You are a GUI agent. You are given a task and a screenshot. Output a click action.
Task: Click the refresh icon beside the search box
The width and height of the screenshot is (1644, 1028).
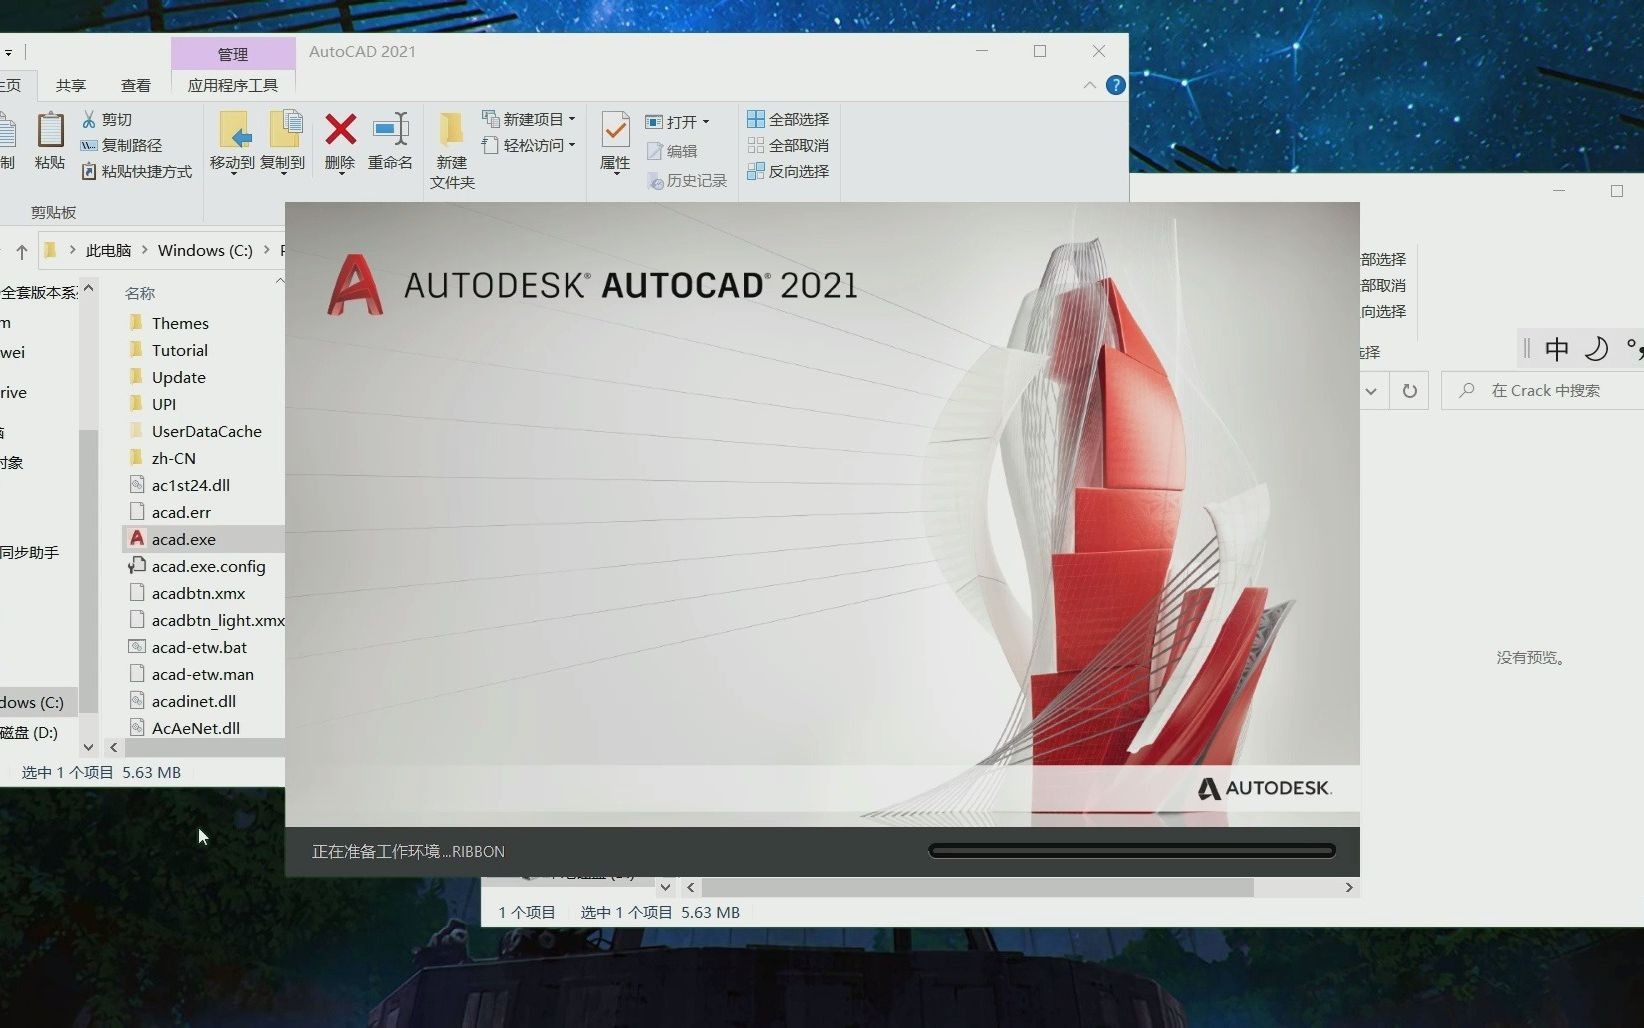point(1410,390)
